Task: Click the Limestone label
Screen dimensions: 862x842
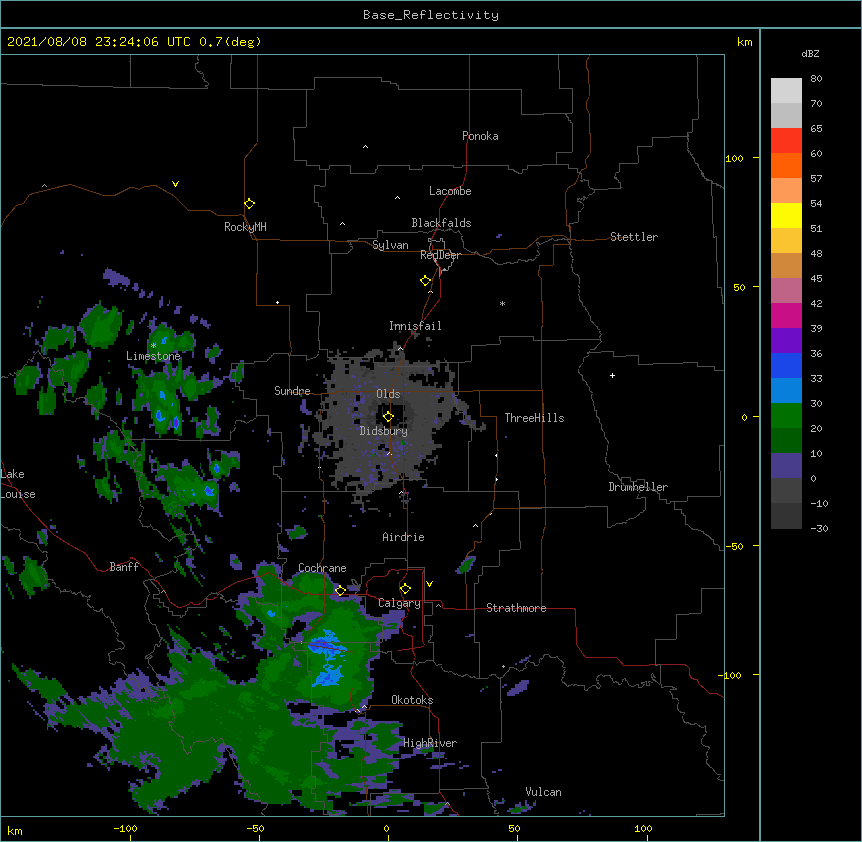Action: [x=153, y=356]
